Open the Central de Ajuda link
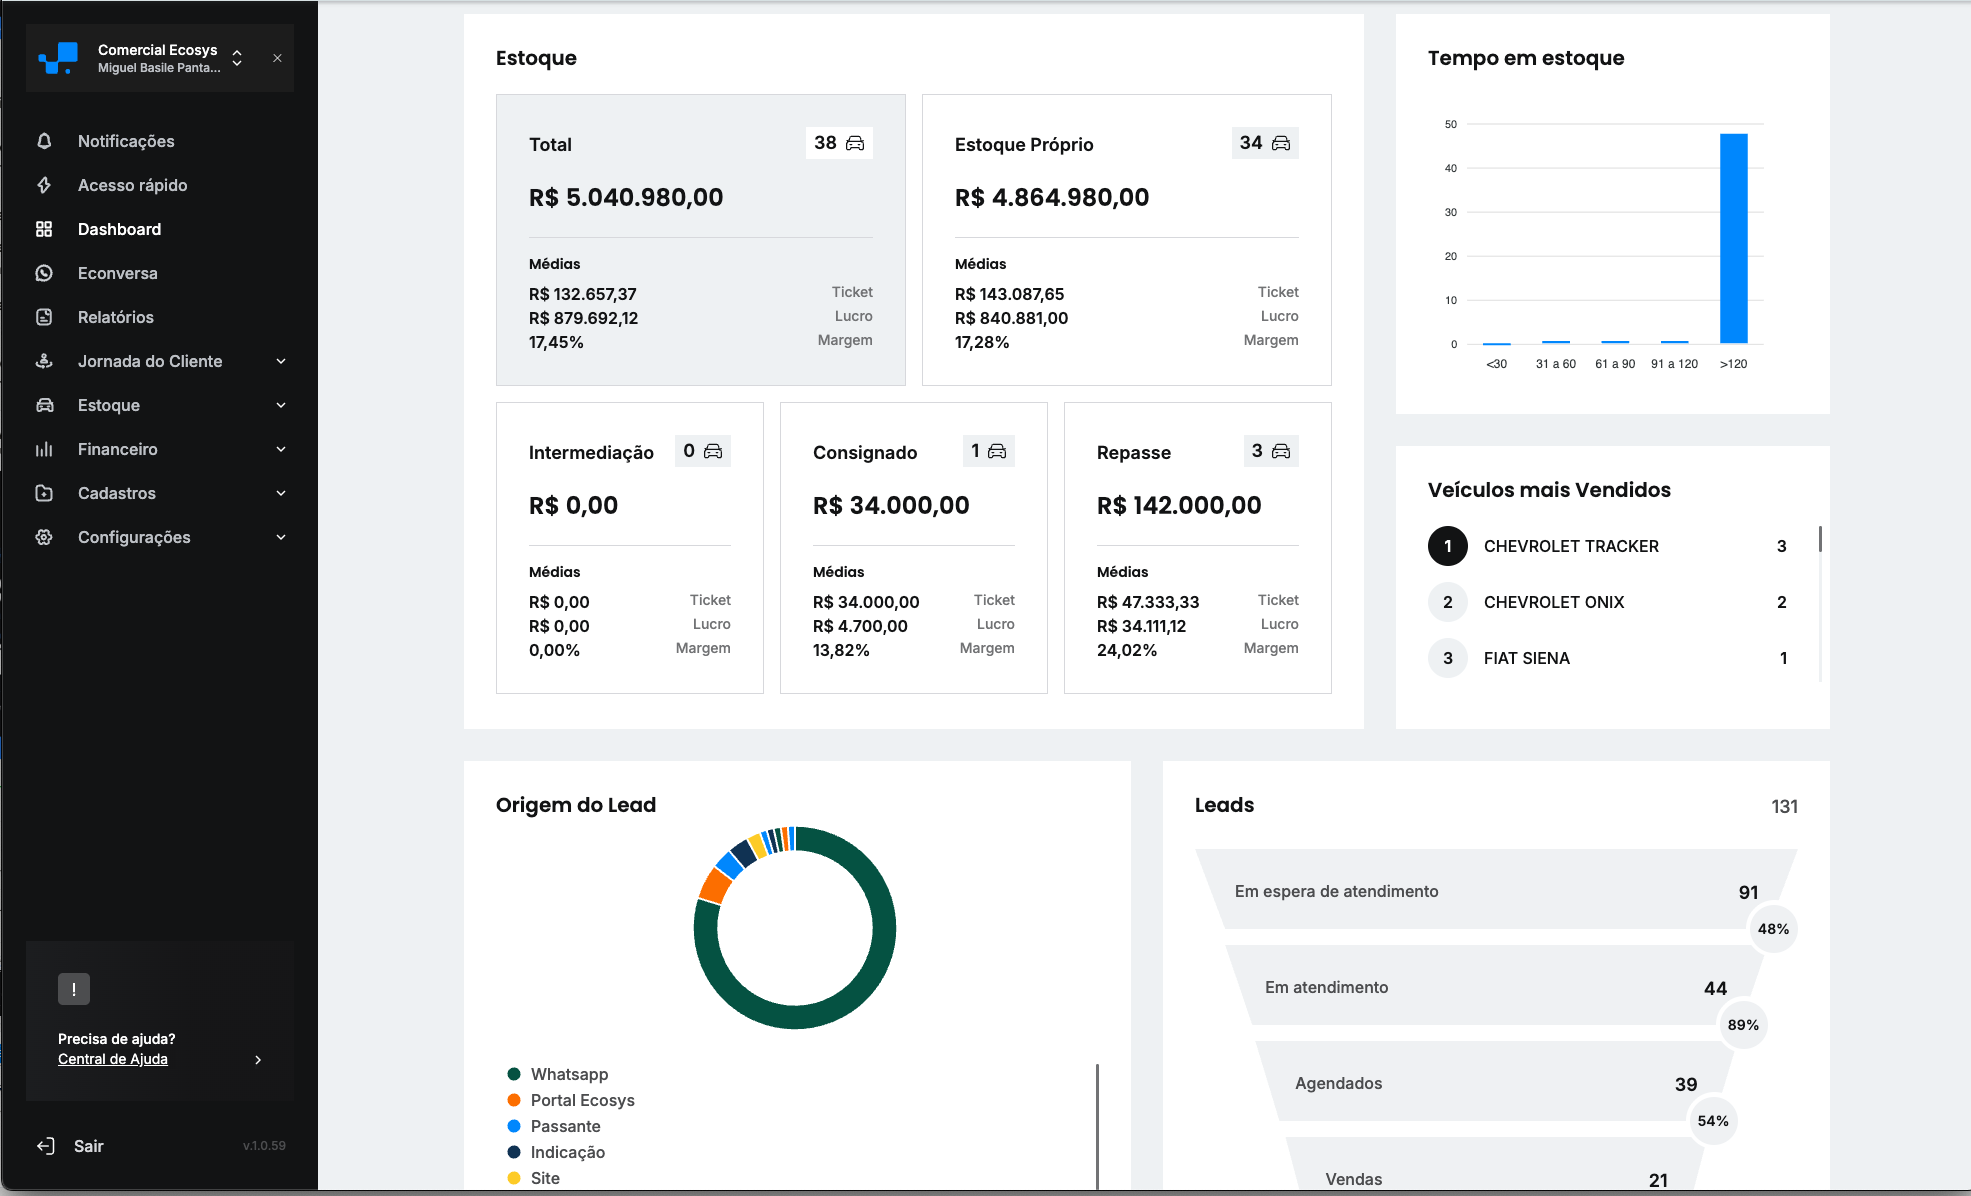The width and height of the screenshot is (1971, 1196). (x=112, y=1059)
